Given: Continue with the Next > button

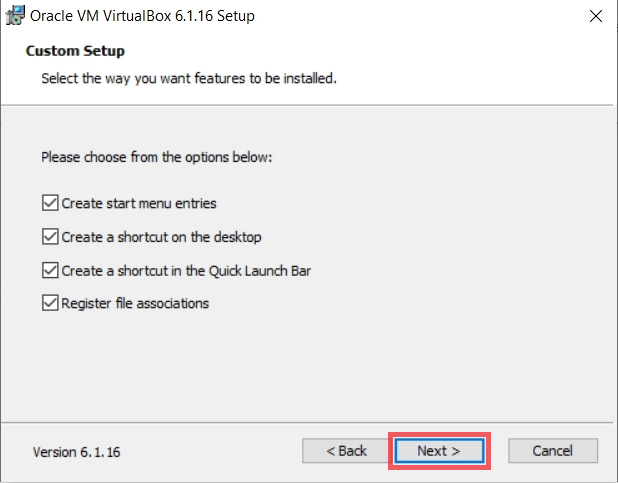Looking at the screenshot, I should pyautogui.click(x=439, y=451).
